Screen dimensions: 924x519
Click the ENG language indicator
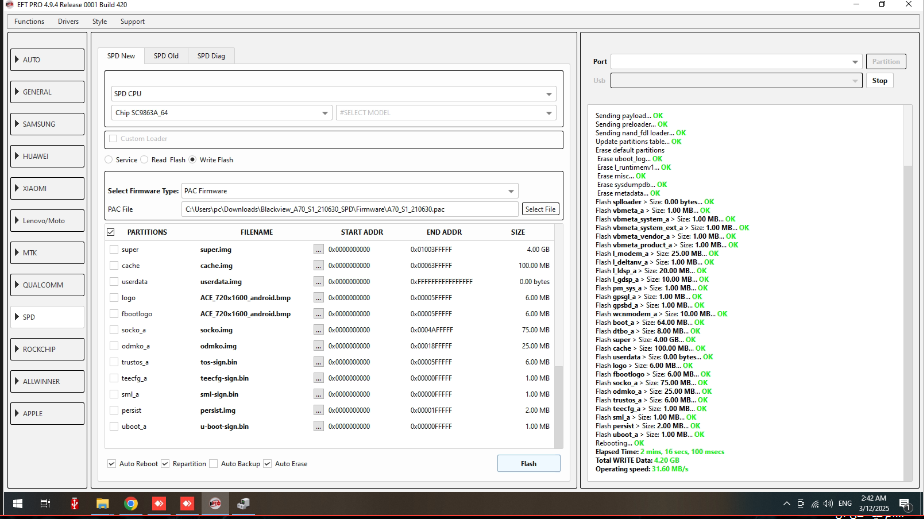pyautogui.click(x=844, y=504)
